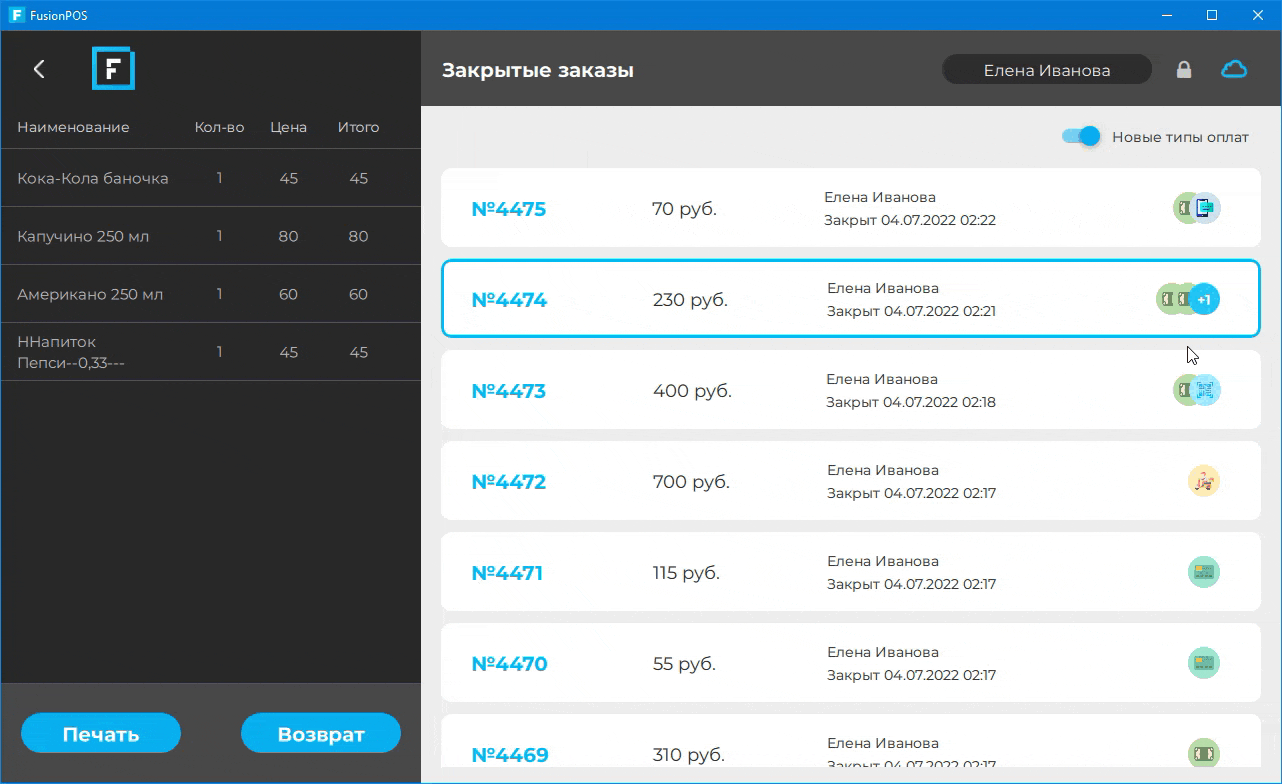Open order №4475
The image size is (1282, 784).
(508, 209)
